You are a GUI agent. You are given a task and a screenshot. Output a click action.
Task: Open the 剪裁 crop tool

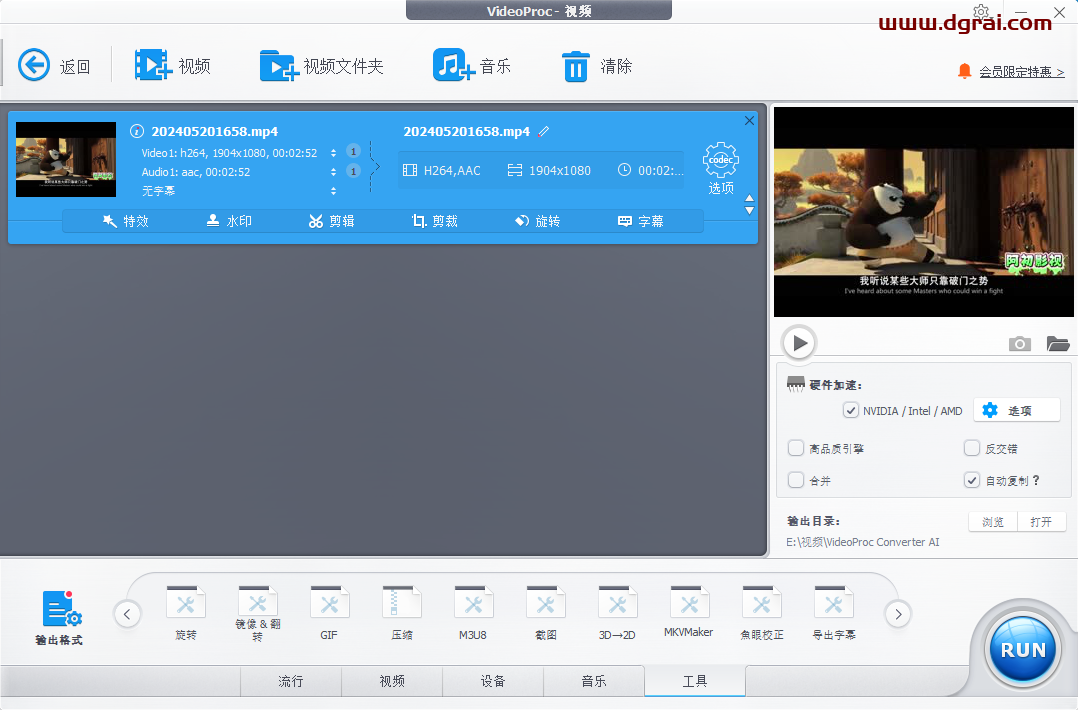pos(434,221)
